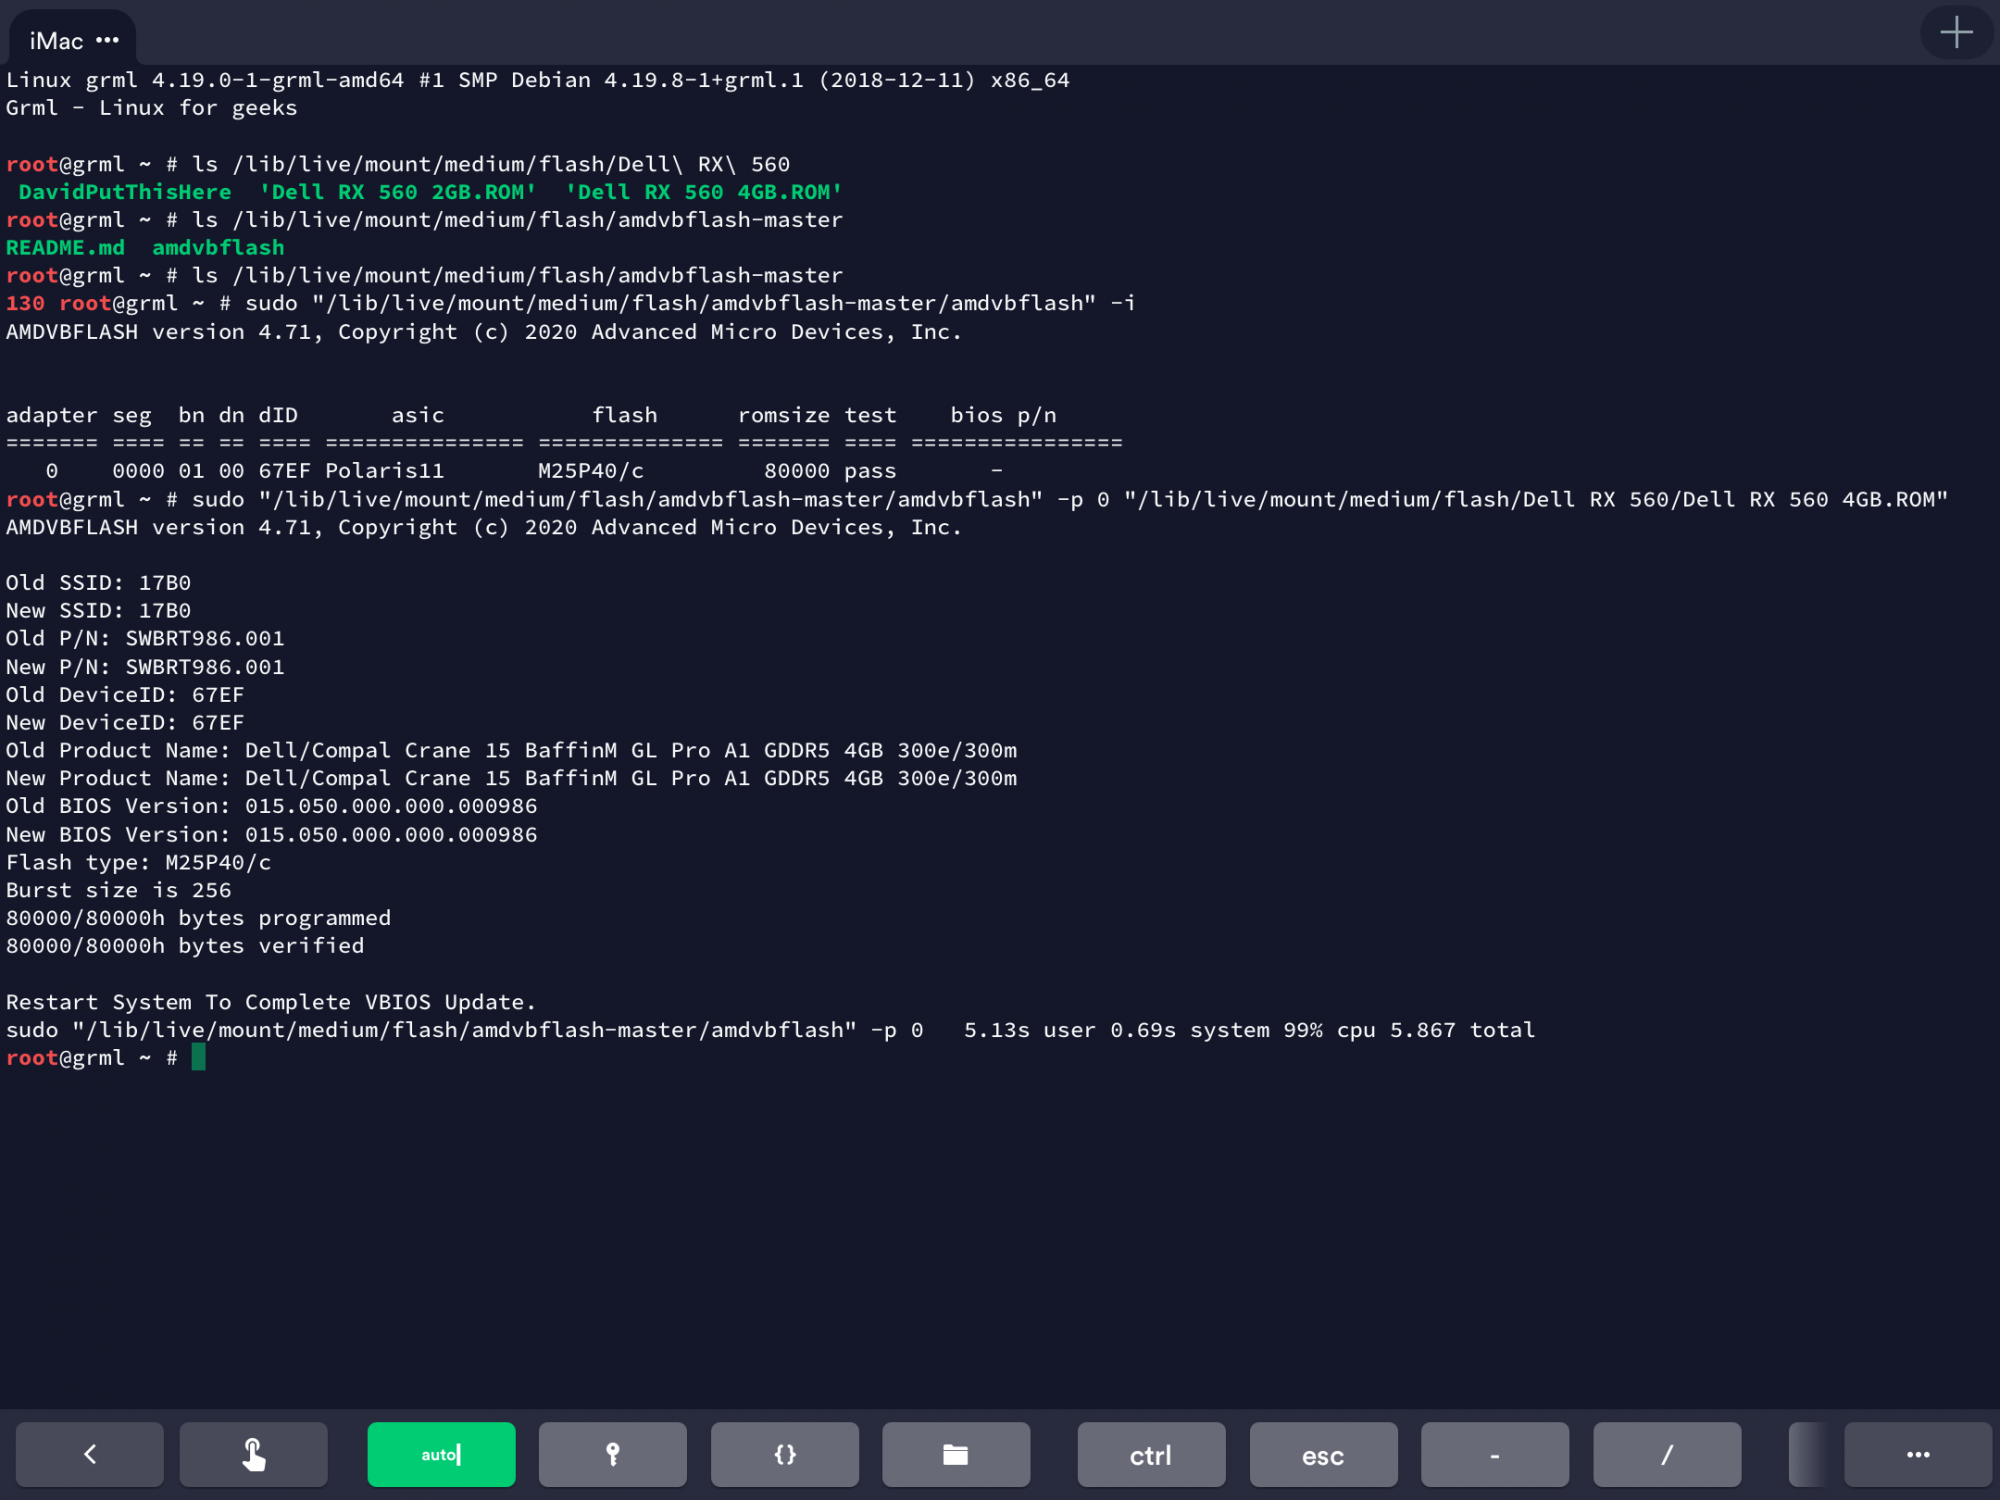Tap the folder icon in the bottom toolbar
This screenshot has width=2000, height=1500.
(x=955, y=1455)
